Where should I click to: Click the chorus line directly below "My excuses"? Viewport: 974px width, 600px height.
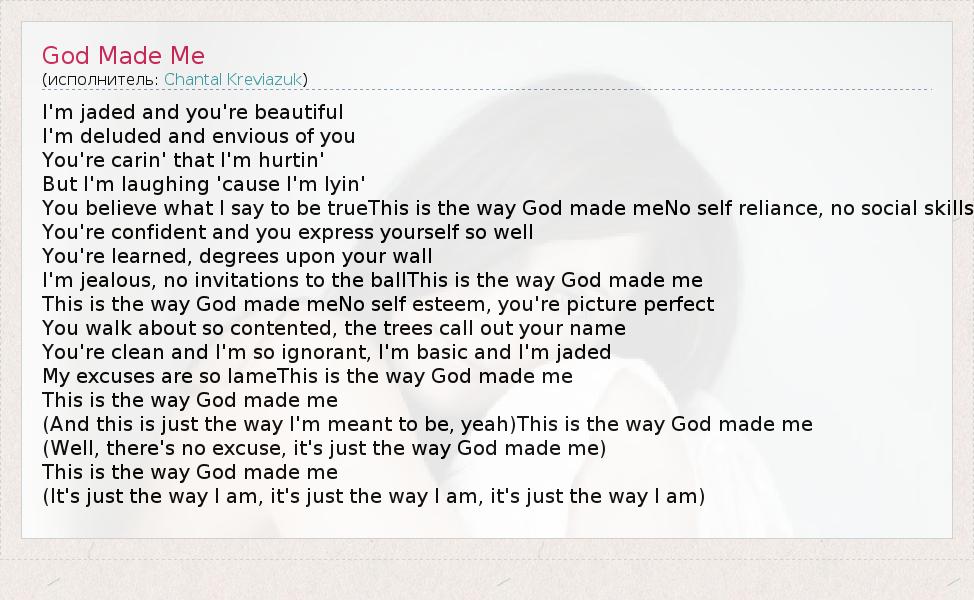[x=190, y=400]
